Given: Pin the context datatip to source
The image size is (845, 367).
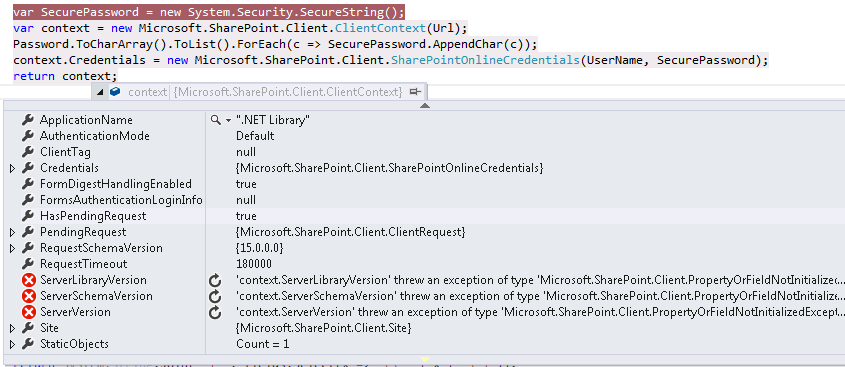Looking at the screenshot, I should tap(415, 92).
